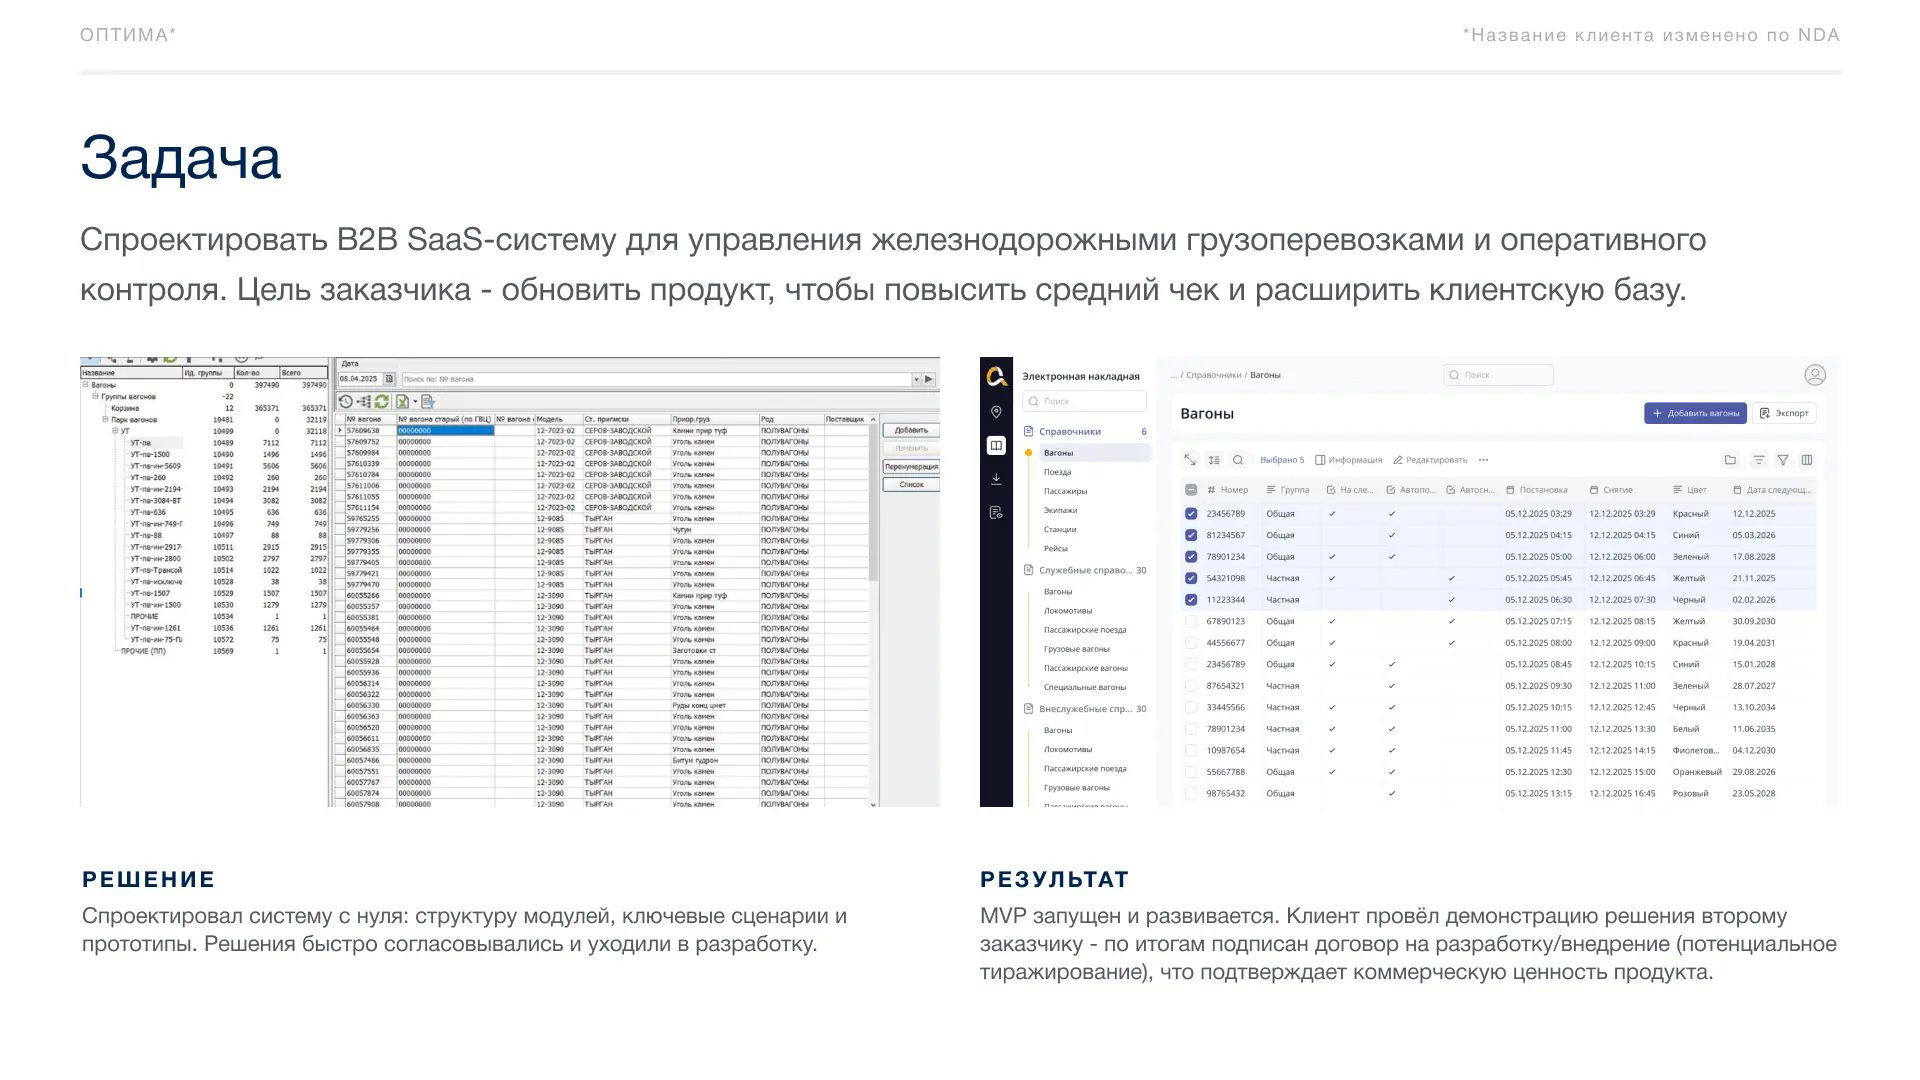Image resolution: width=1920 pixels, height=1080 pixels.
Task: Select Станции in the sidebar menu
Action: point(1060,529)
